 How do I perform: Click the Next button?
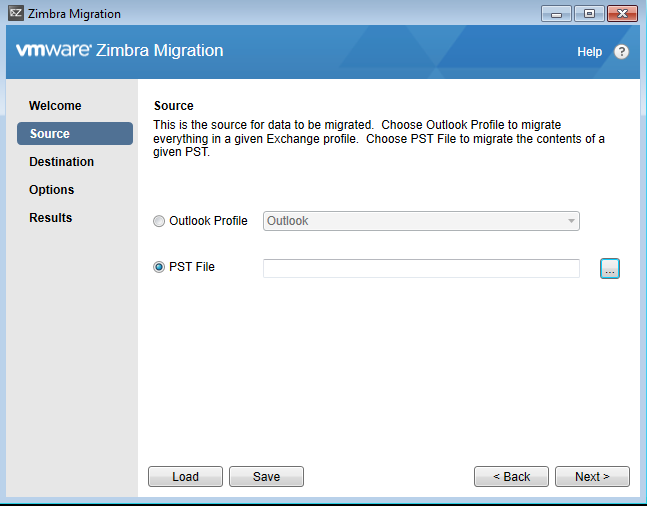tap(592, 477)
